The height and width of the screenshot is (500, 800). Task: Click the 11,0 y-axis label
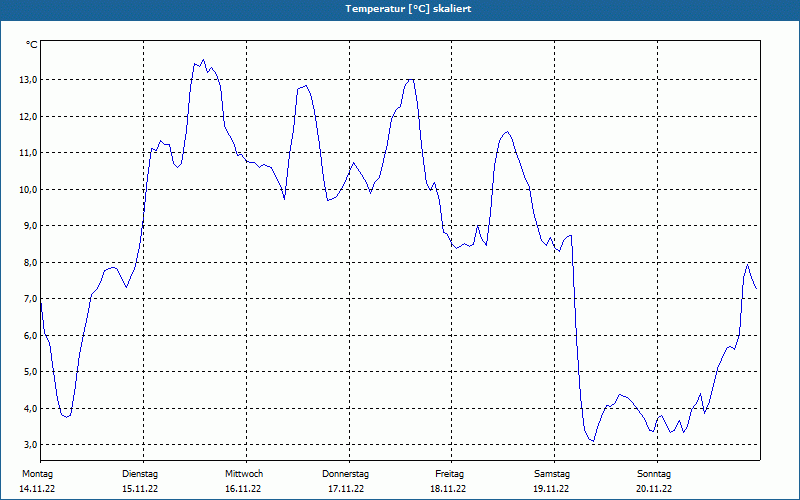point(29,153)
